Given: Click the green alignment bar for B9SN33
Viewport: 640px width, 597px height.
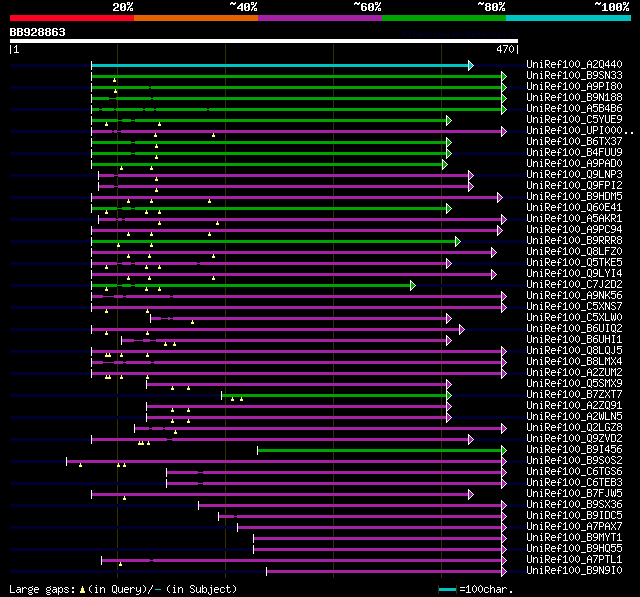Looking at the screenshot, I should (297, 76).
